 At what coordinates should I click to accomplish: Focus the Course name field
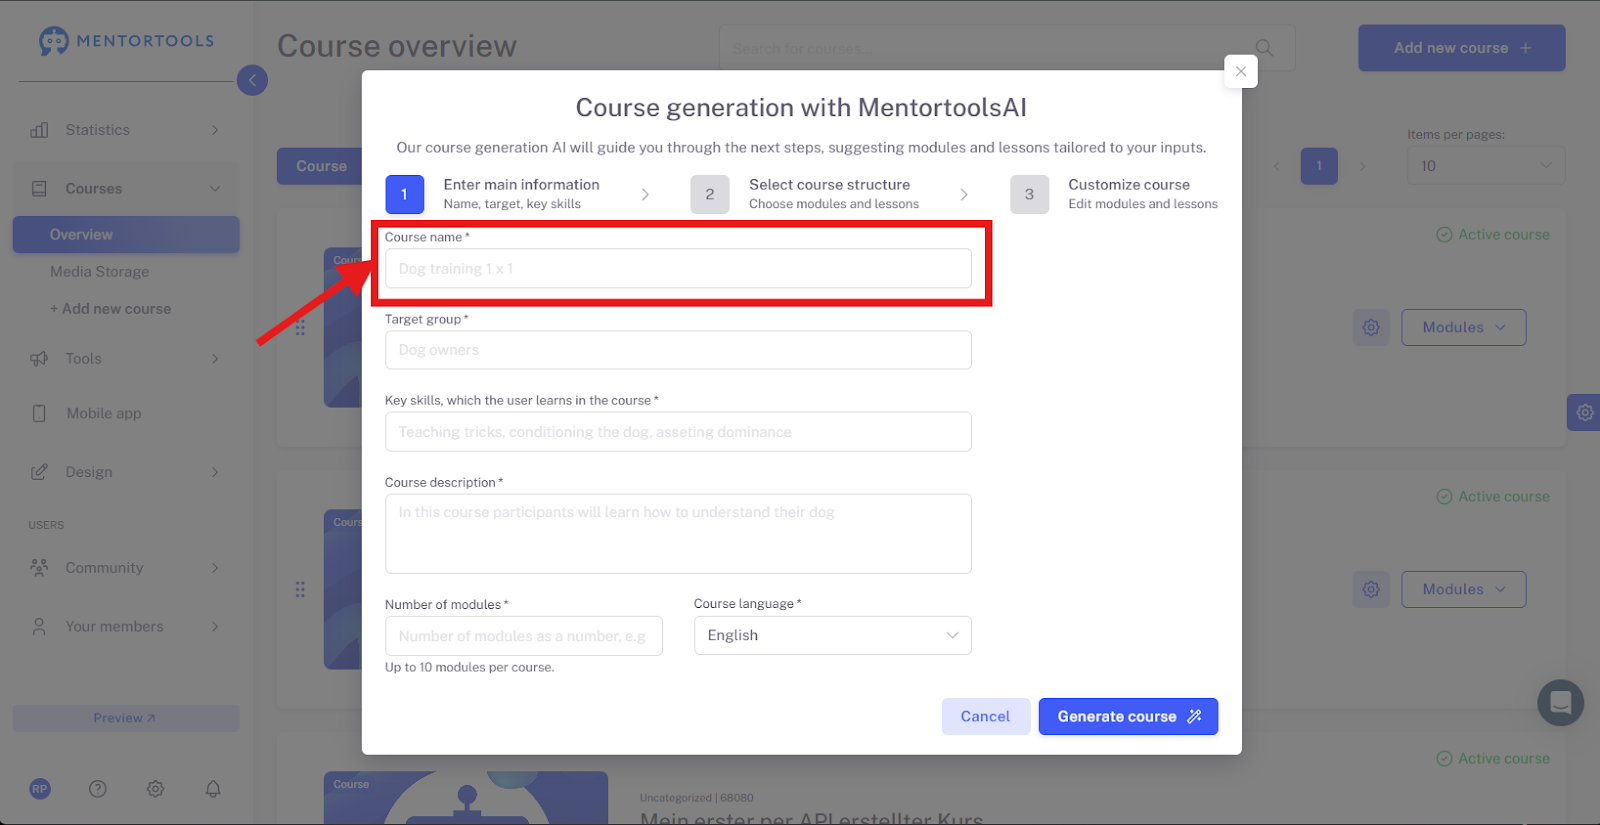(678, 269)
